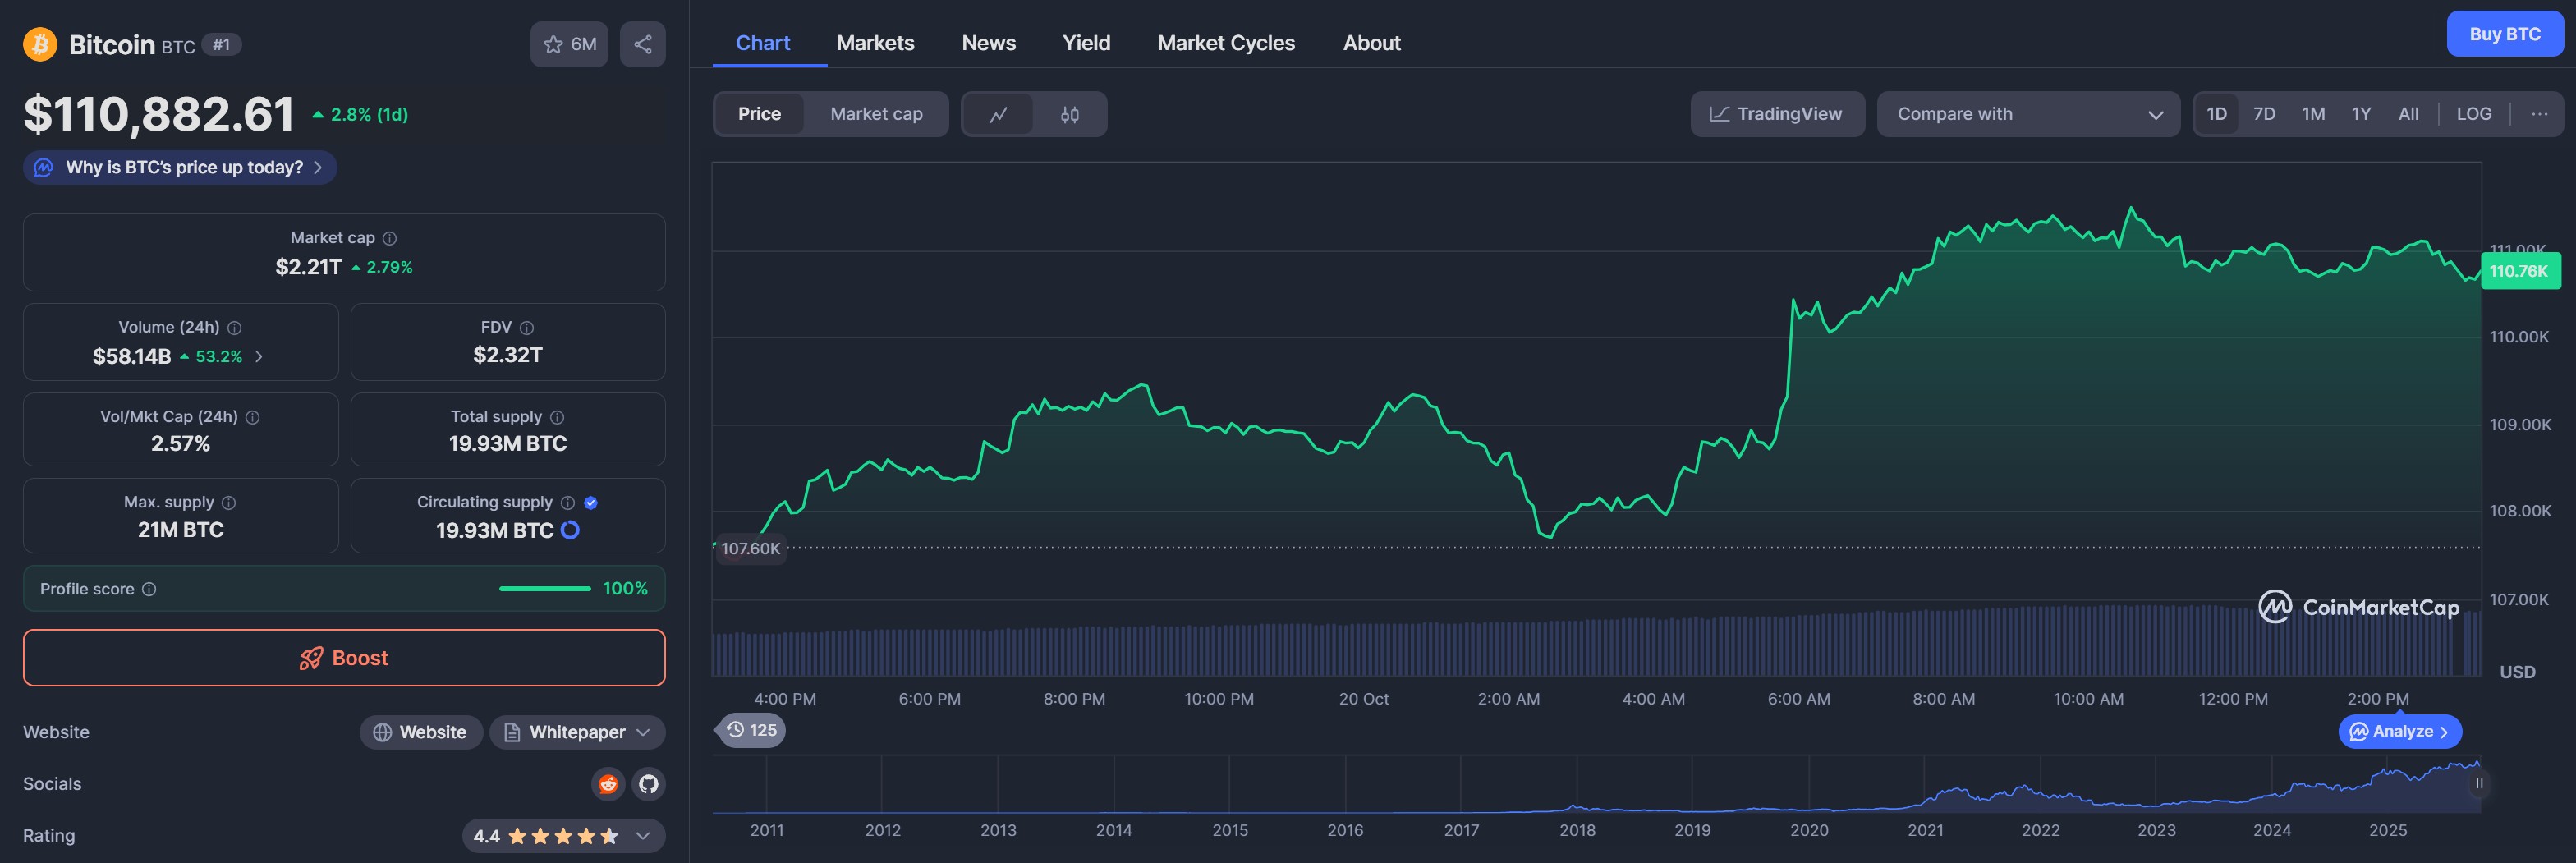Switch the chart to candlestick view

pos(1068,114)
